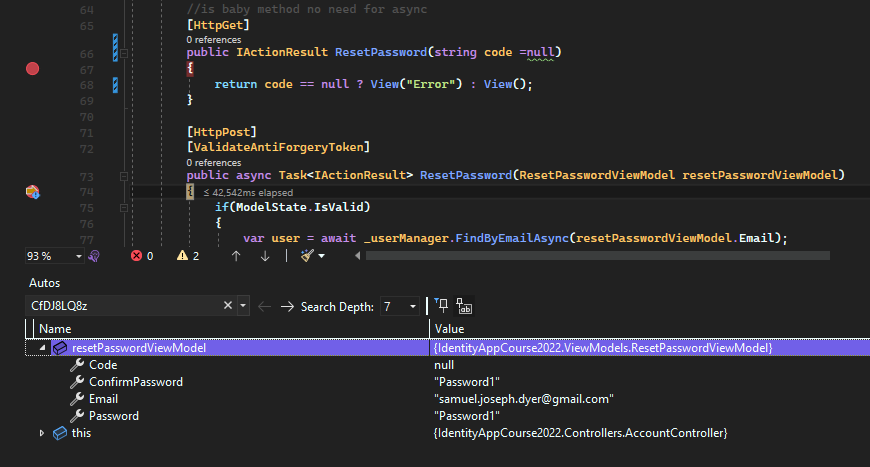Select the Password property row
Image resolution: width=870 pixels, height=467 pixels.
[x=448, y=416]
